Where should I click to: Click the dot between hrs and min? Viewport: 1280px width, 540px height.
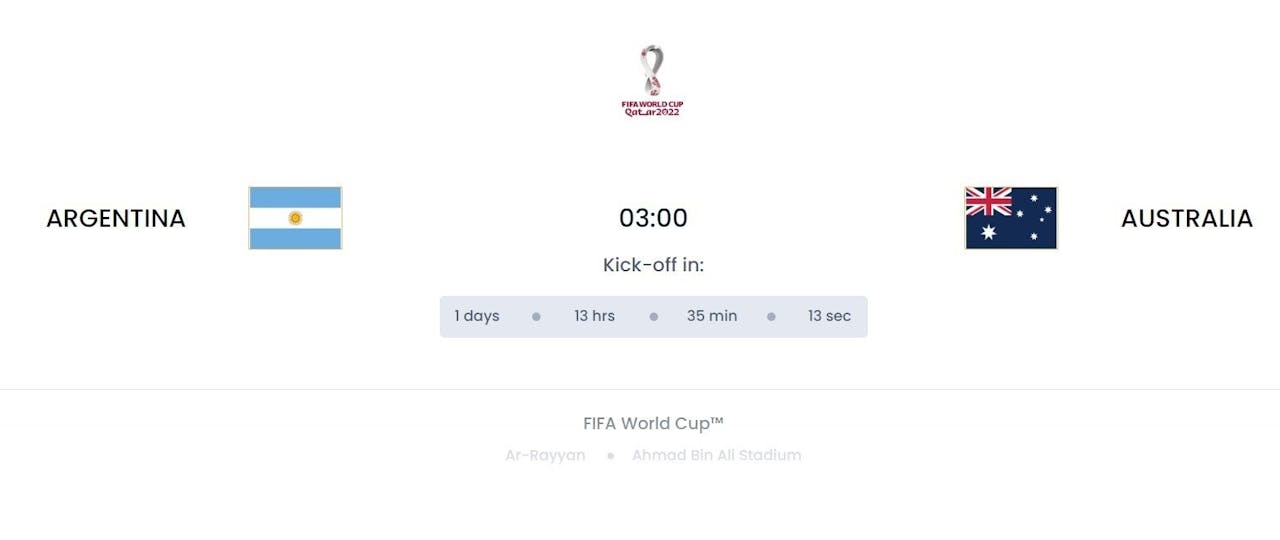(653, 317)
